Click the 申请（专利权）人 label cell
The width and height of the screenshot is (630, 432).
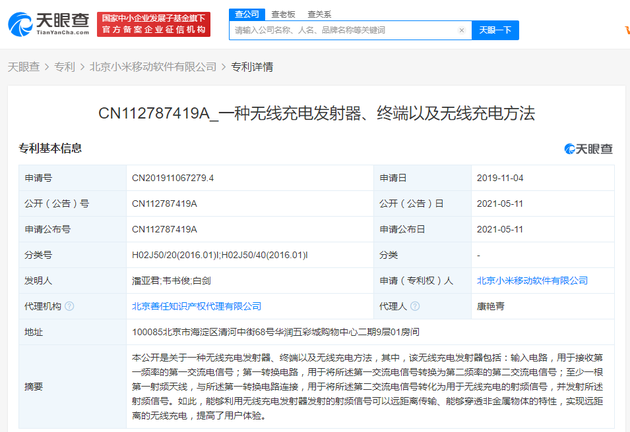point(422,280)
